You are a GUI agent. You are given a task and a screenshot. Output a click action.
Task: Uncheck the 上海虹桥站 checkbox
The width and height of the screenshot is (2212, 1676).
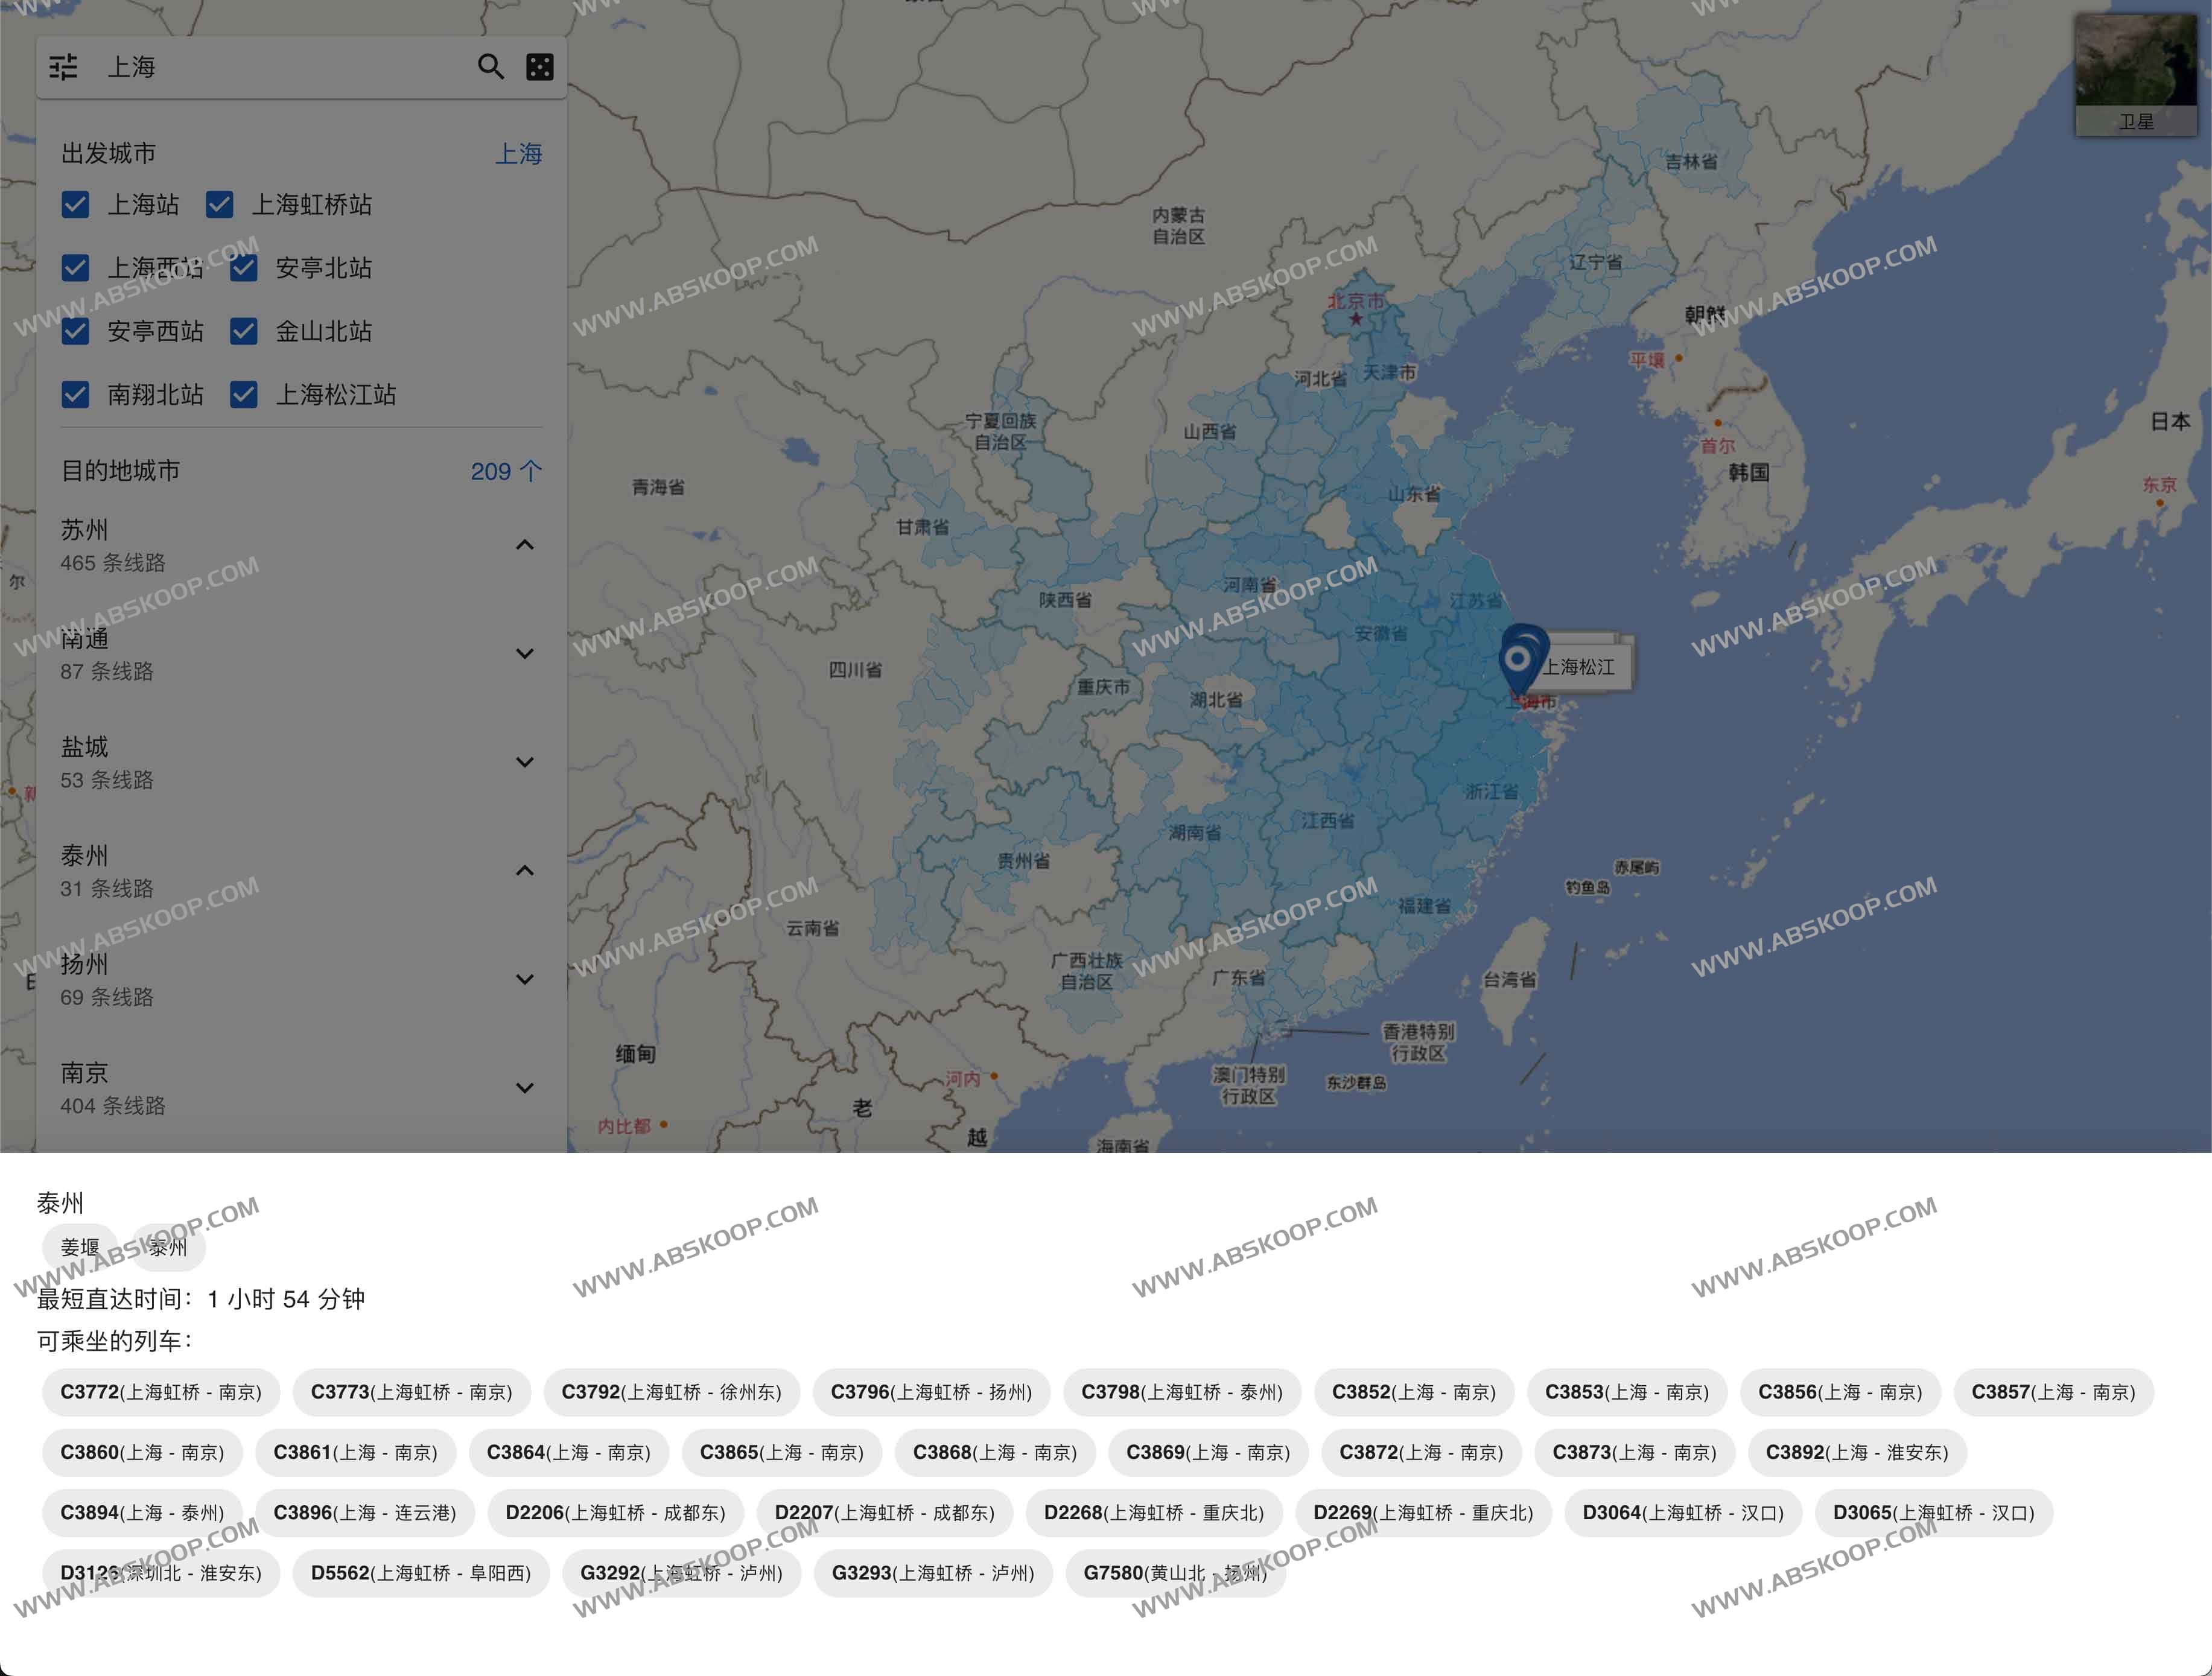pos(220,205)
